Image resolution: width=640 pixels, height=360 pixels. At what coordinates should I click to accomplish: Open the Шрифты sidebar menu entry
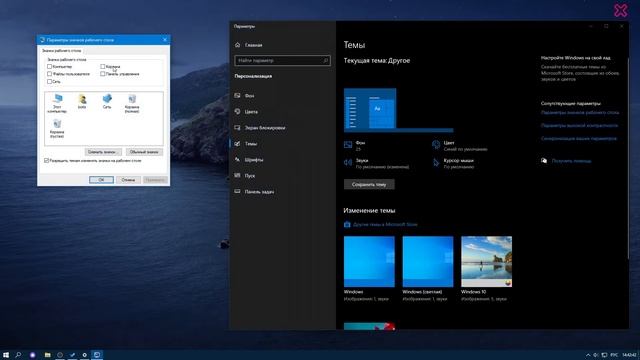point(254,160)
